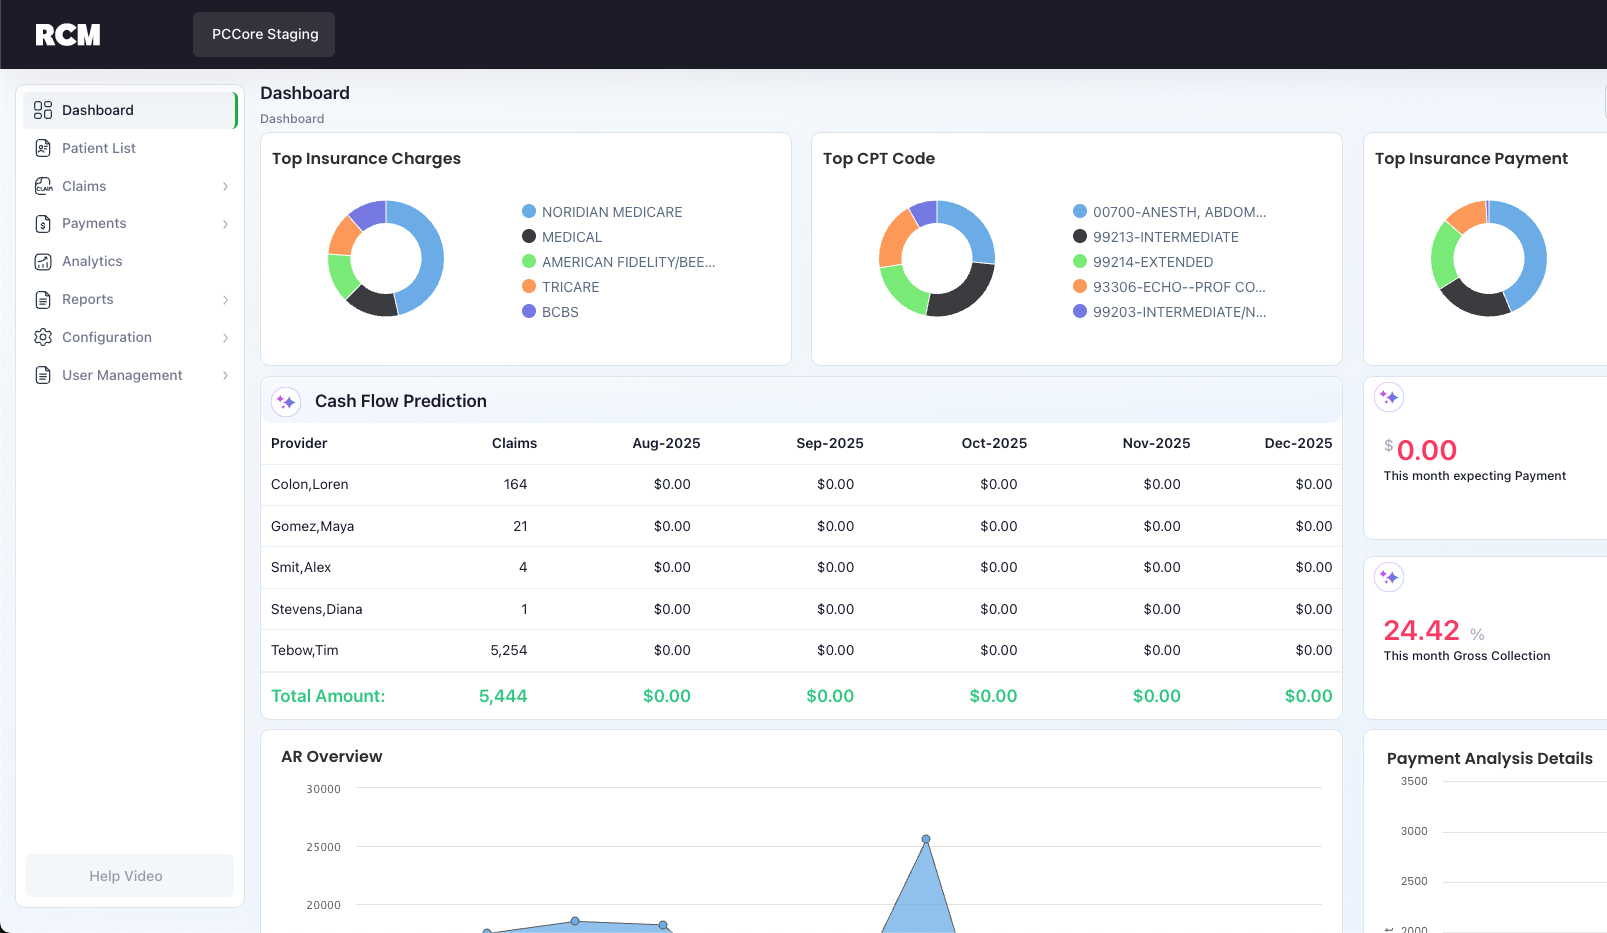This screenshot has width=1607, height=933.
Task: Expand the Payments menu chevron
Action: 226,224
